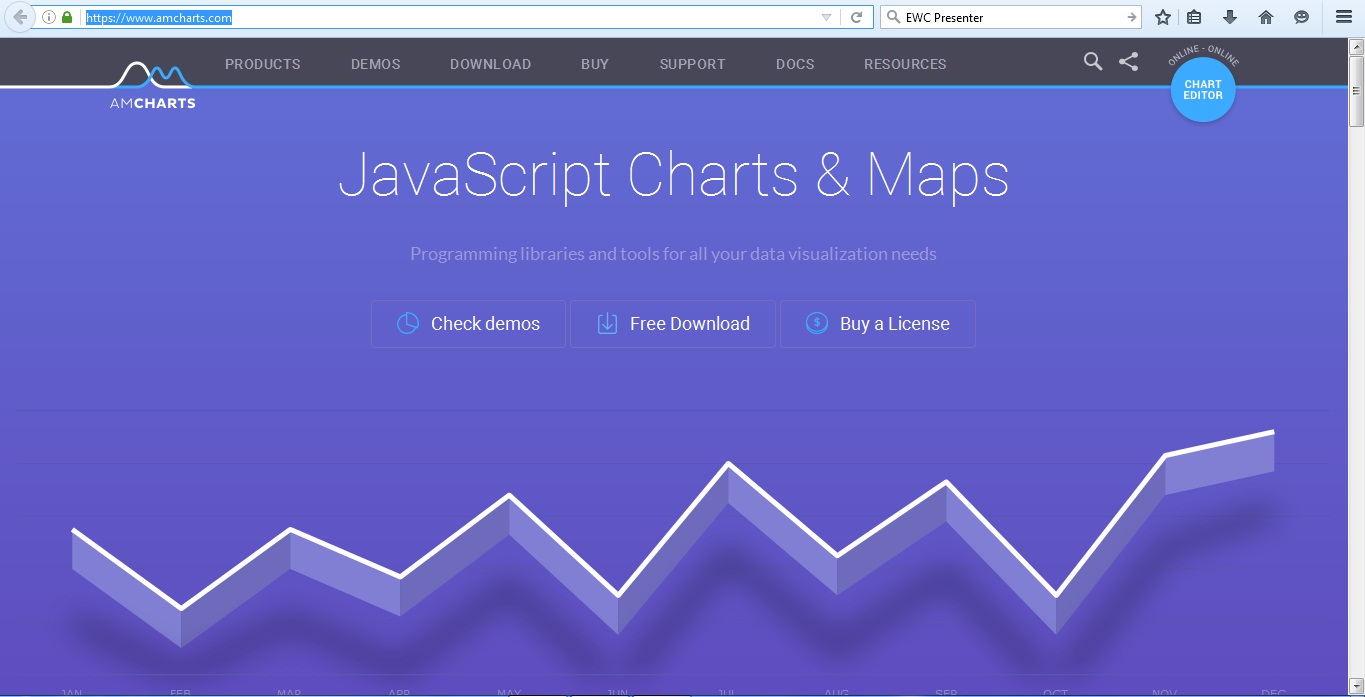Open the SUPPORT nav item
This screenshot has height=697, width=1365.
coord(693,64)
